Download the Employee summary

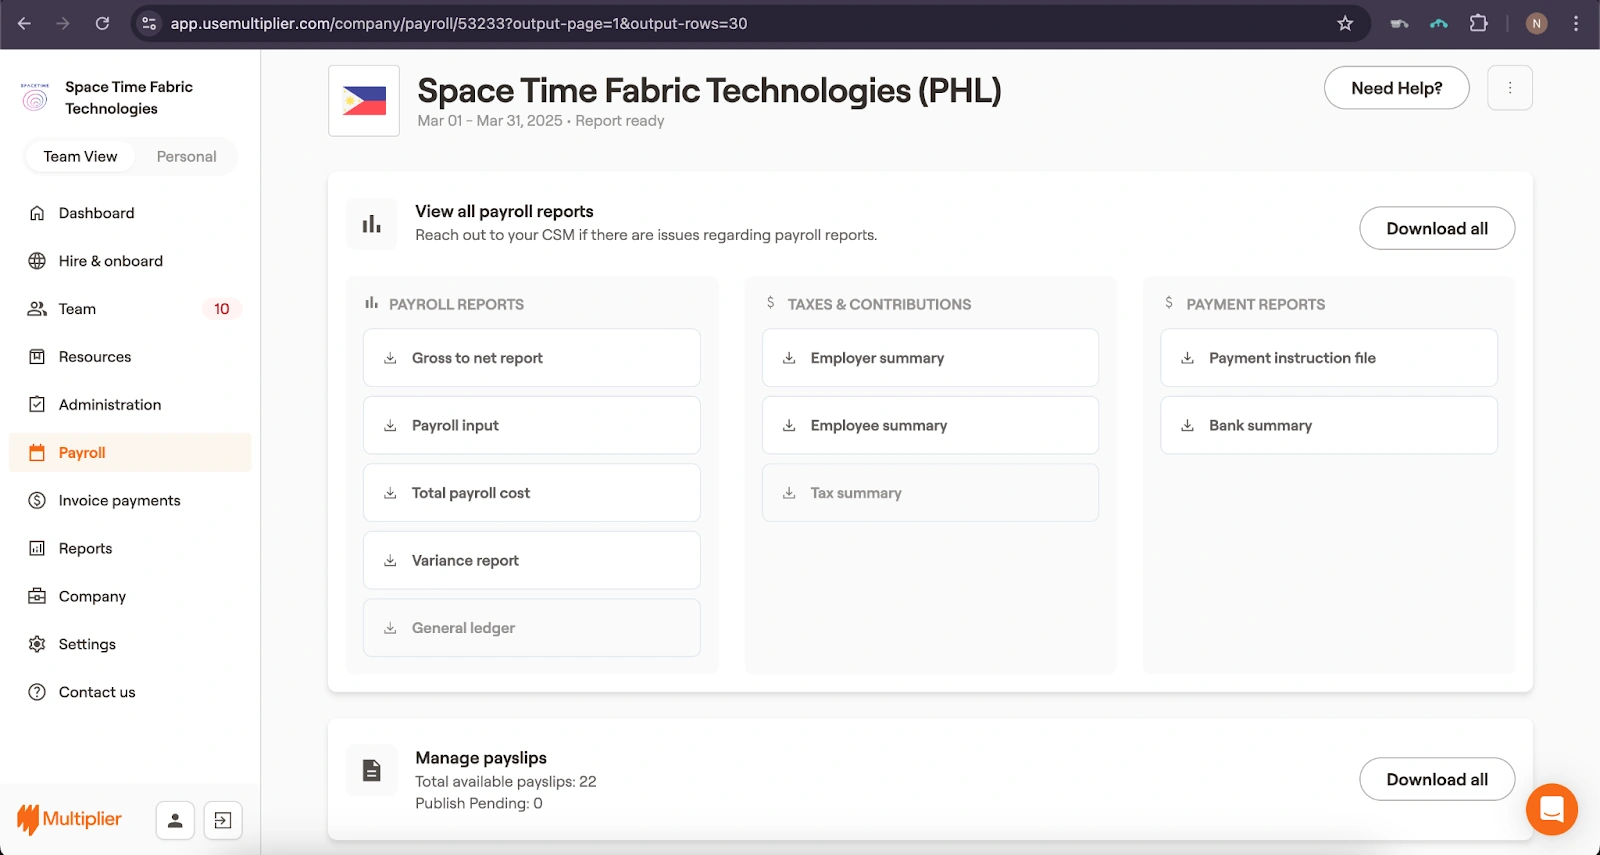[930, 425]
